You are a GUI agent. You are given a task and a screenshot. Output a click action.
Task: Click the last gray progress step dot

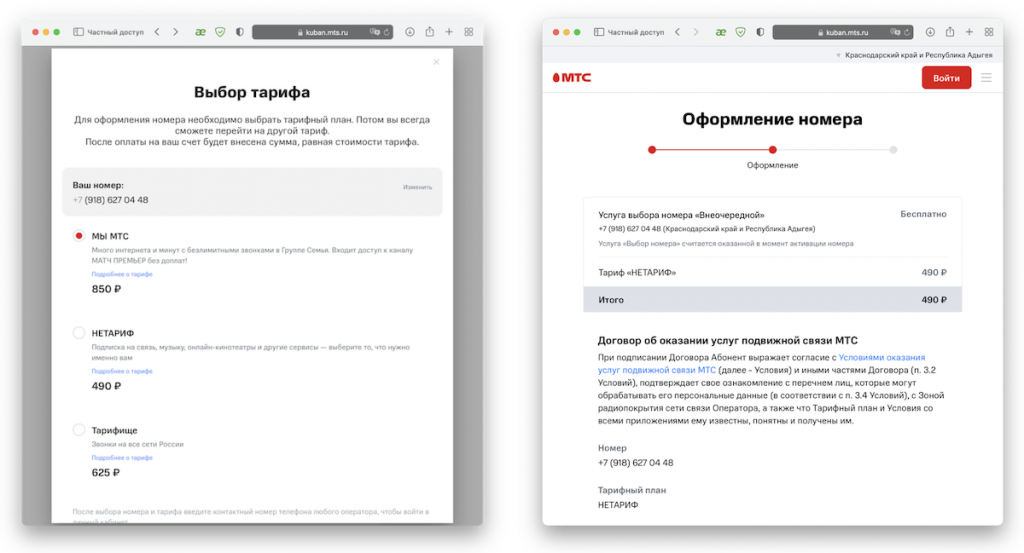(x=893, y=150)
